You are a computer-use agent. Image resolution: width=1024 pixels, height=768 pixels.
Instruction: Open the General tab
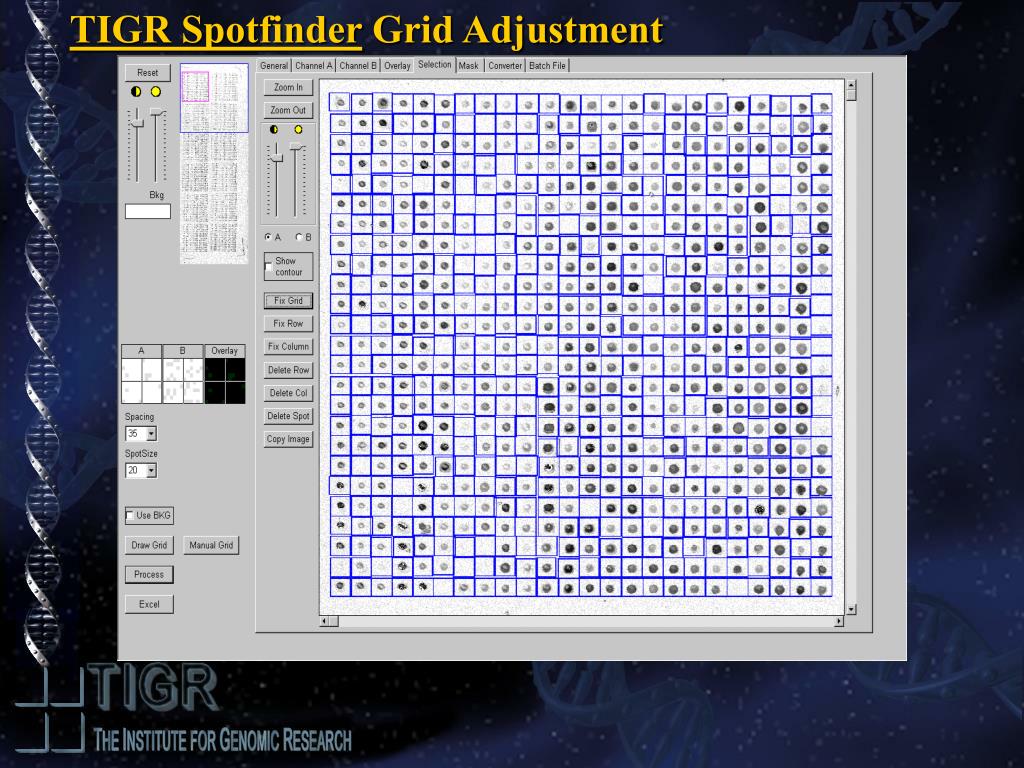(274, 66)
